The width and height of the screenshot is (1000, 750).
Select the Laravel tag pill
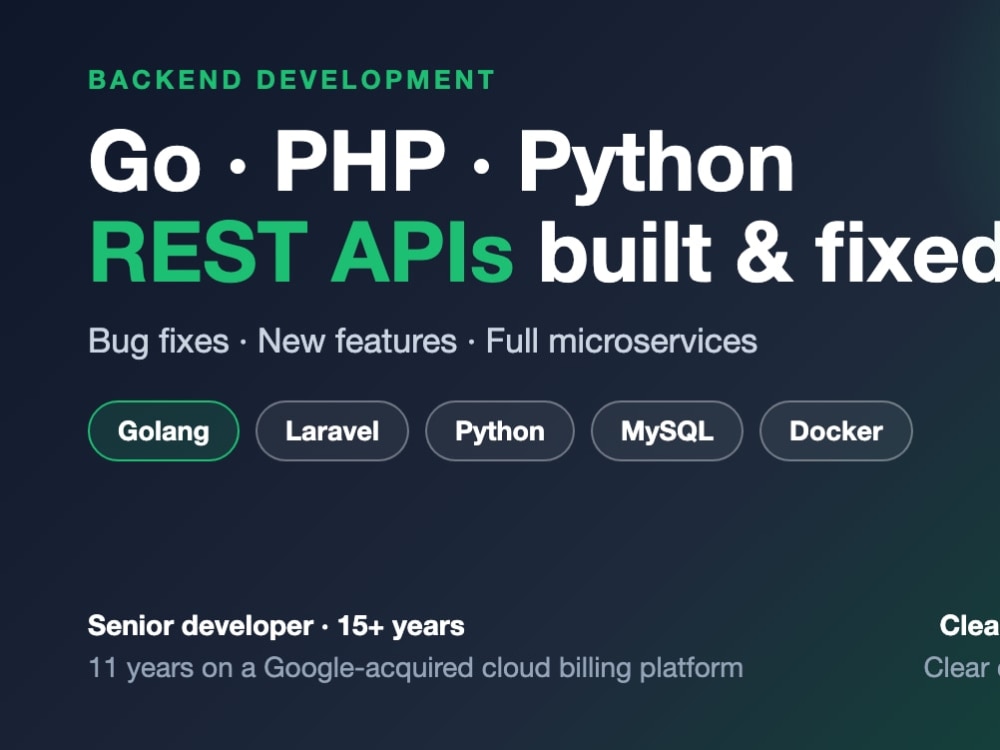click(332, 431)
